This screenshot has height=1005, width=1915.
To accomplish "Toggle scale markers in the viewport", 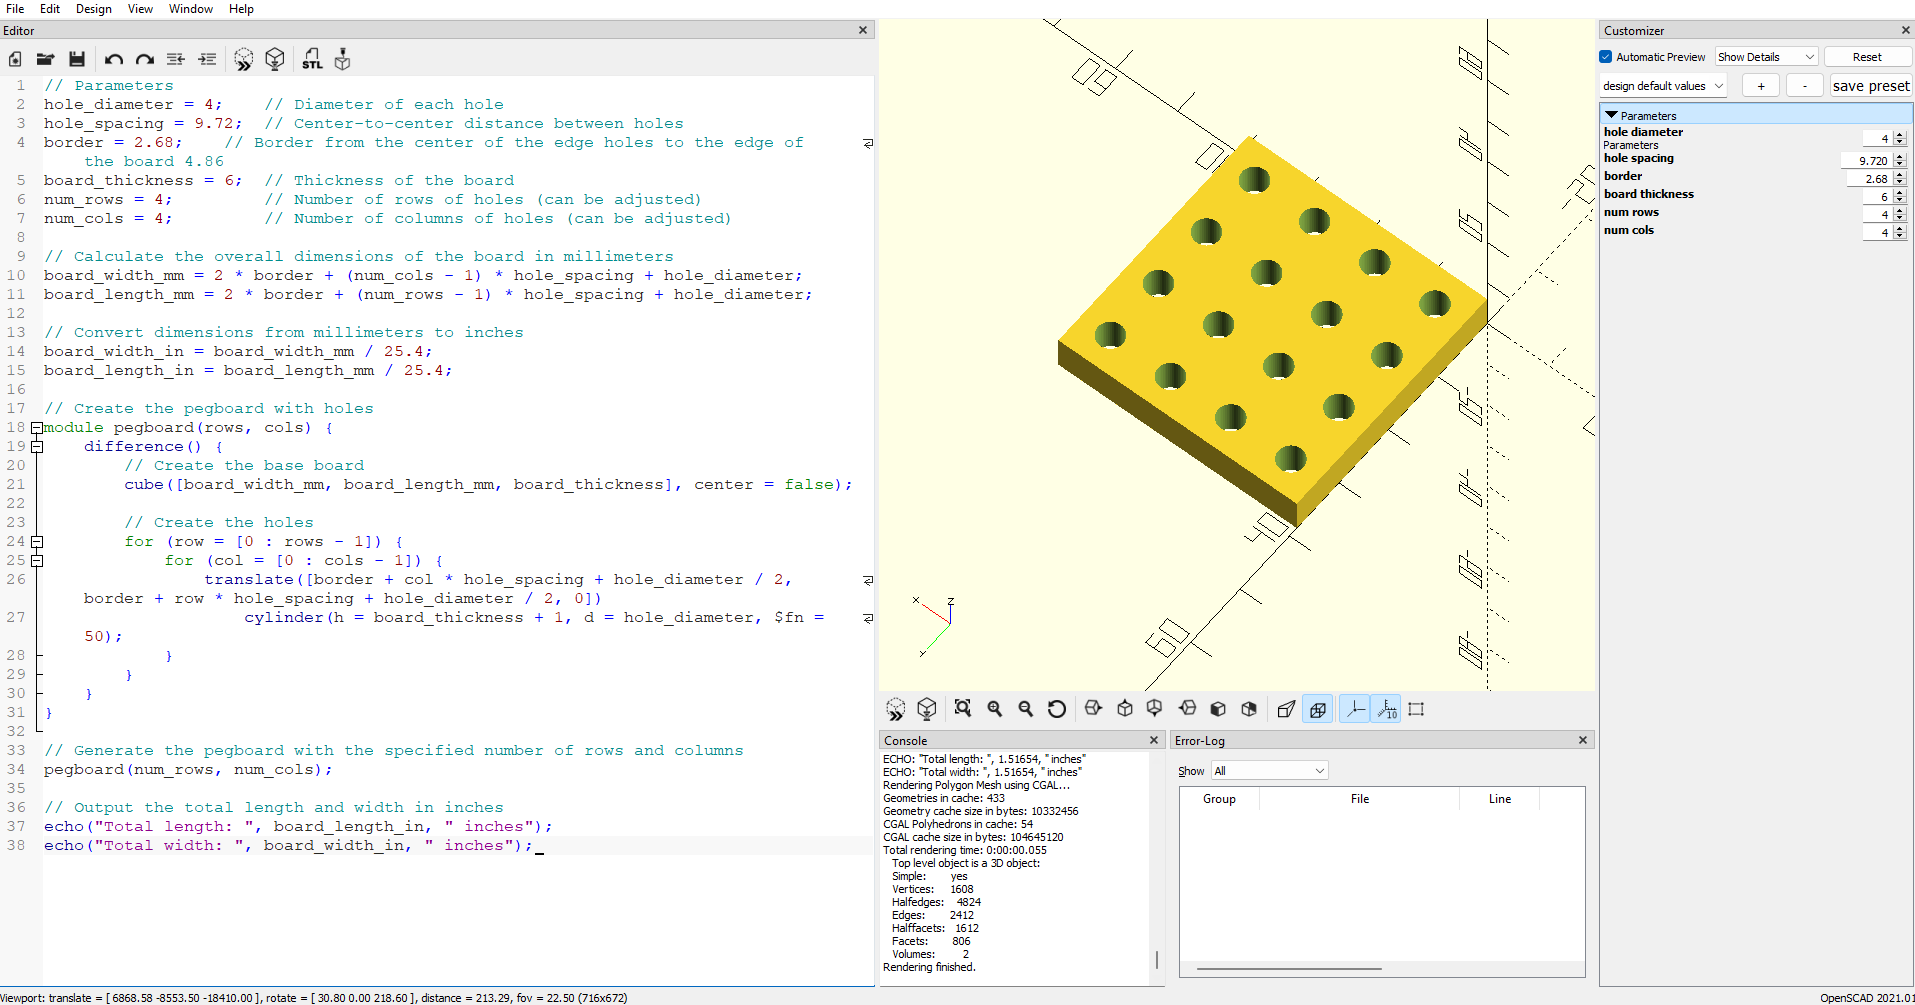I will [1387, 709].
